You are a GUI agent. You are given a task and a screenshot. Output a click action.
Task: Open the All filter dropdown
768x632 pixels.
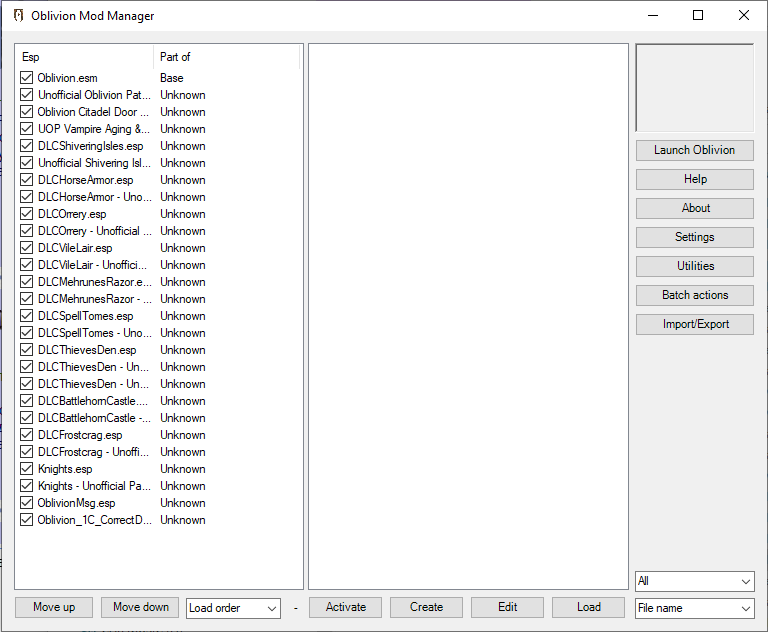tap(695, 581)
